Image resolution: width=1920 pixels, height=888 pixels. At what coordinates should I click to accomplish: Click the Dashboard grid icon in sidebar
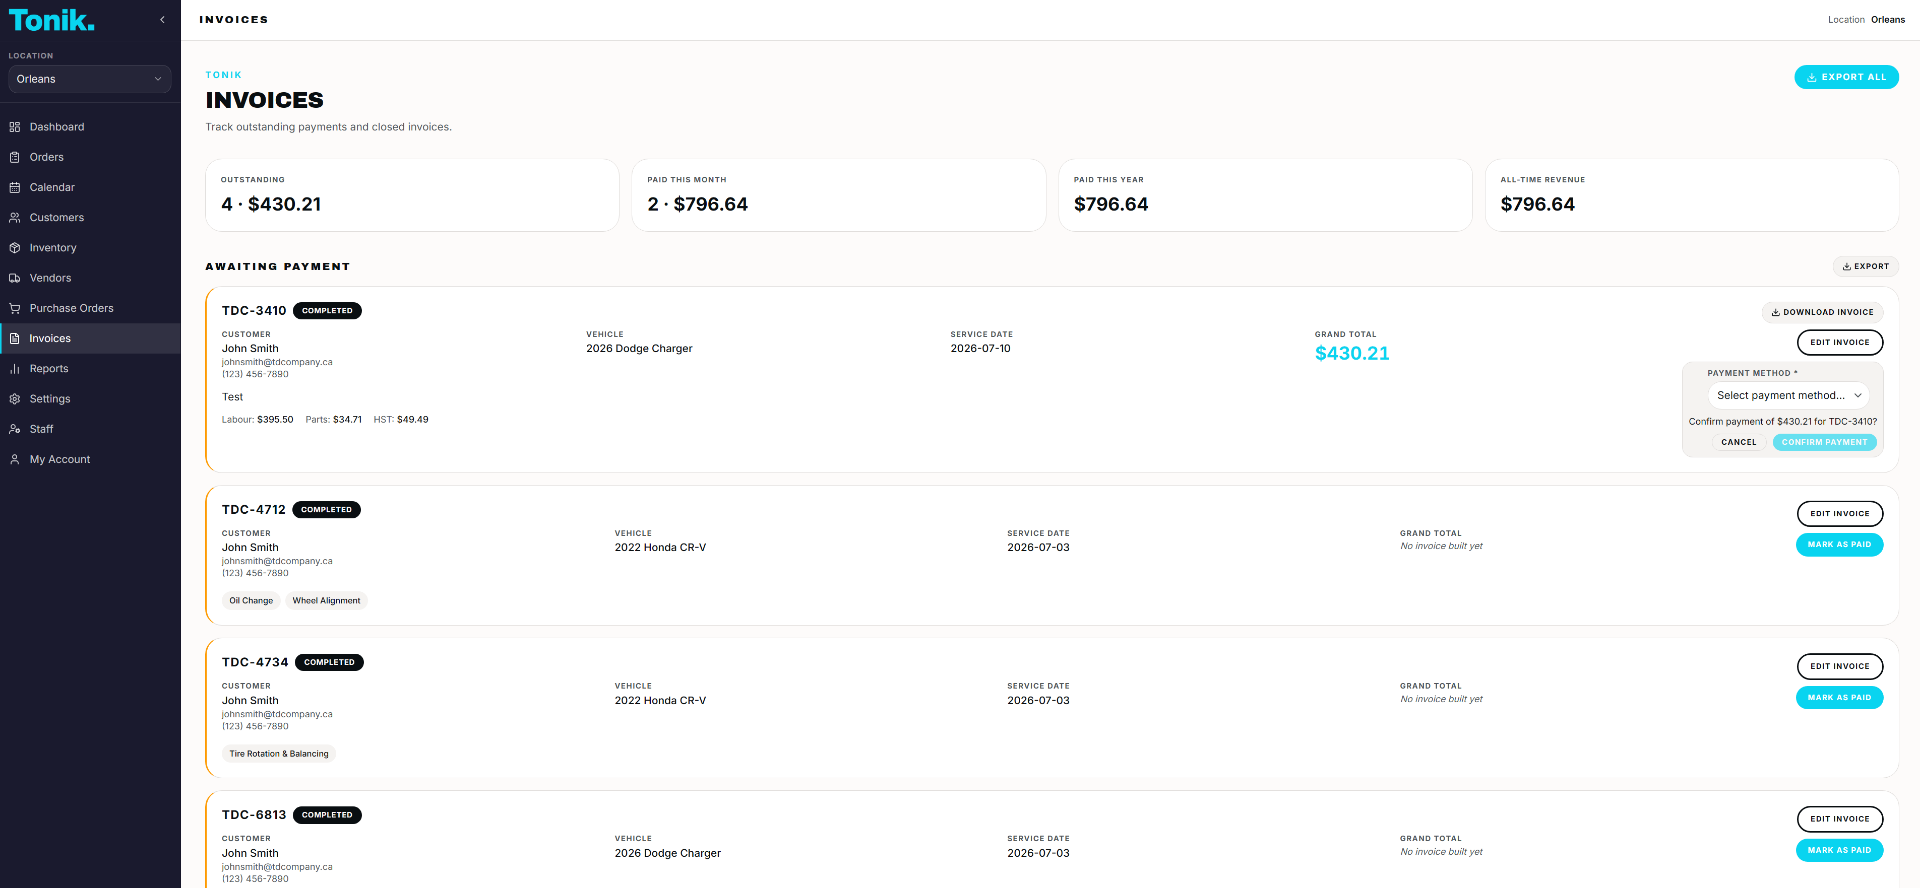15,127
